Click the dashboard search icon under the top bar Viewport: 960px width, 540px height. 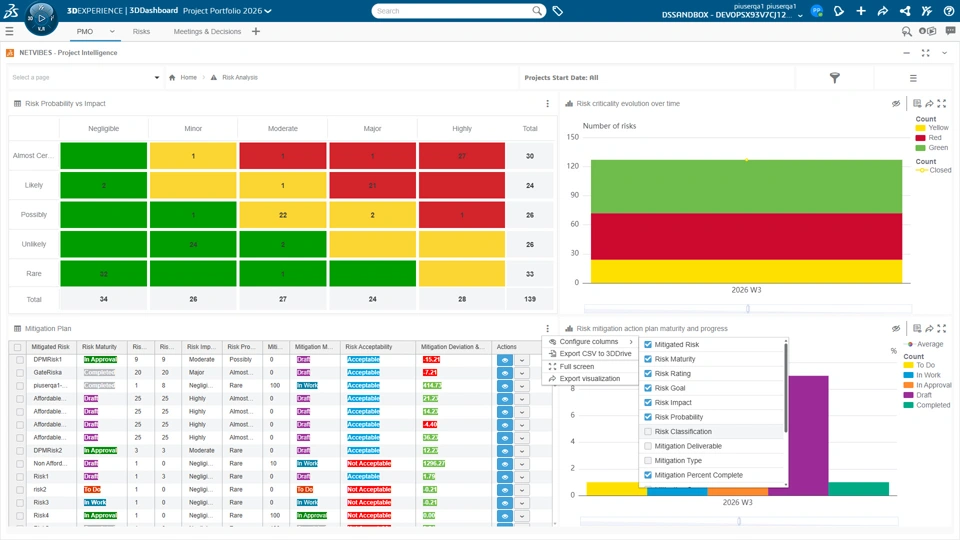pos(907,31)
